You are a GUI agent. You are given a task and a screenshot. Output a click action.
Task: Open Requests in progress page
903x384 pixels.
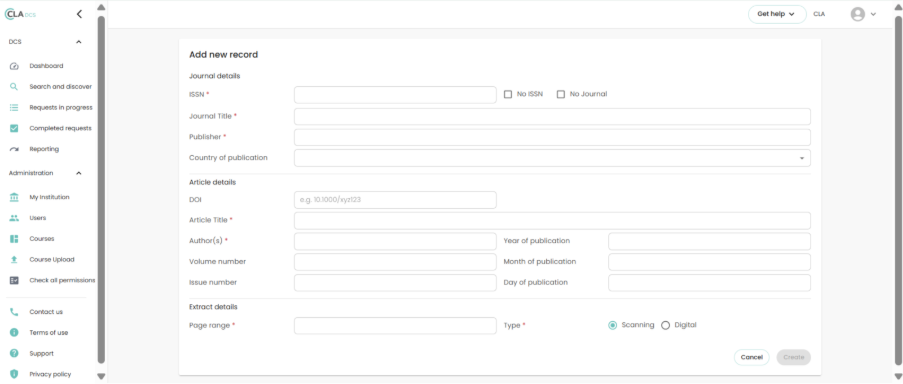60,108
